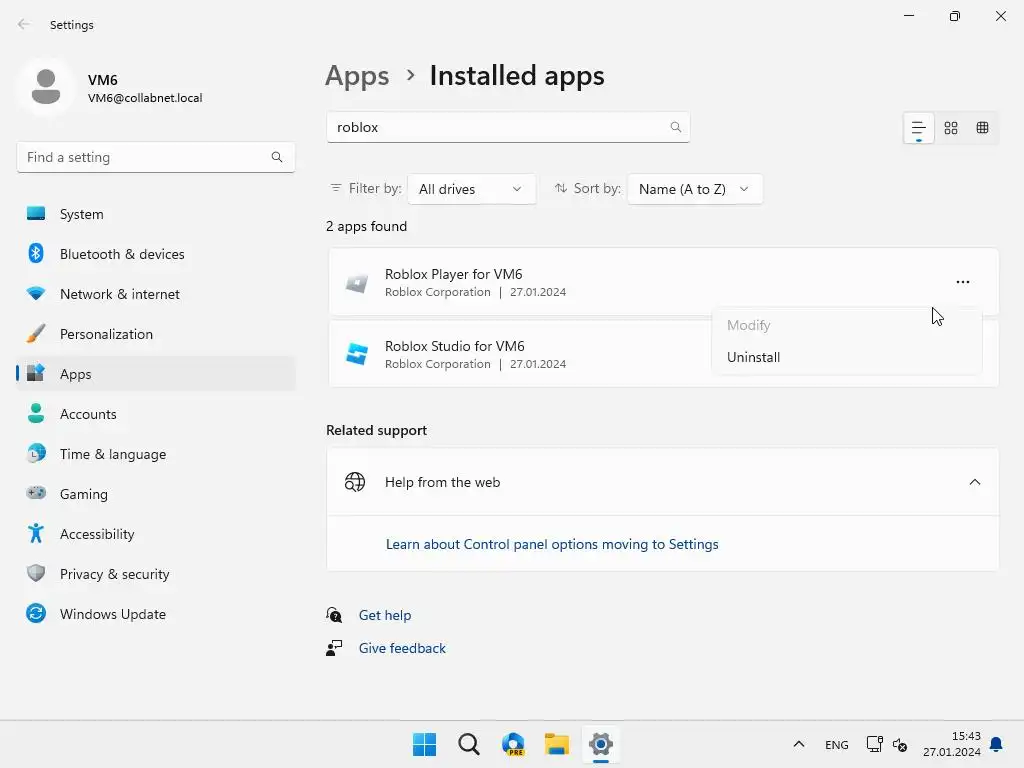Open Bluetooth & devices settings
The height and width of the screenshot is (768, 1024).
pyautogui.click(x=122, y=254)
